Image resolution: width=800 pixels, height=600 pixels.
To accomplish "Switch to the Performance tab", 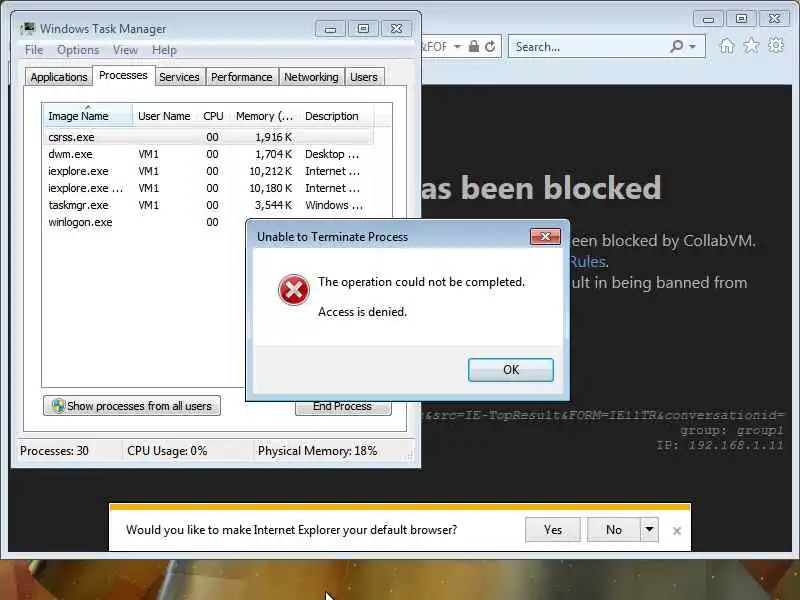I will point(241,77).
